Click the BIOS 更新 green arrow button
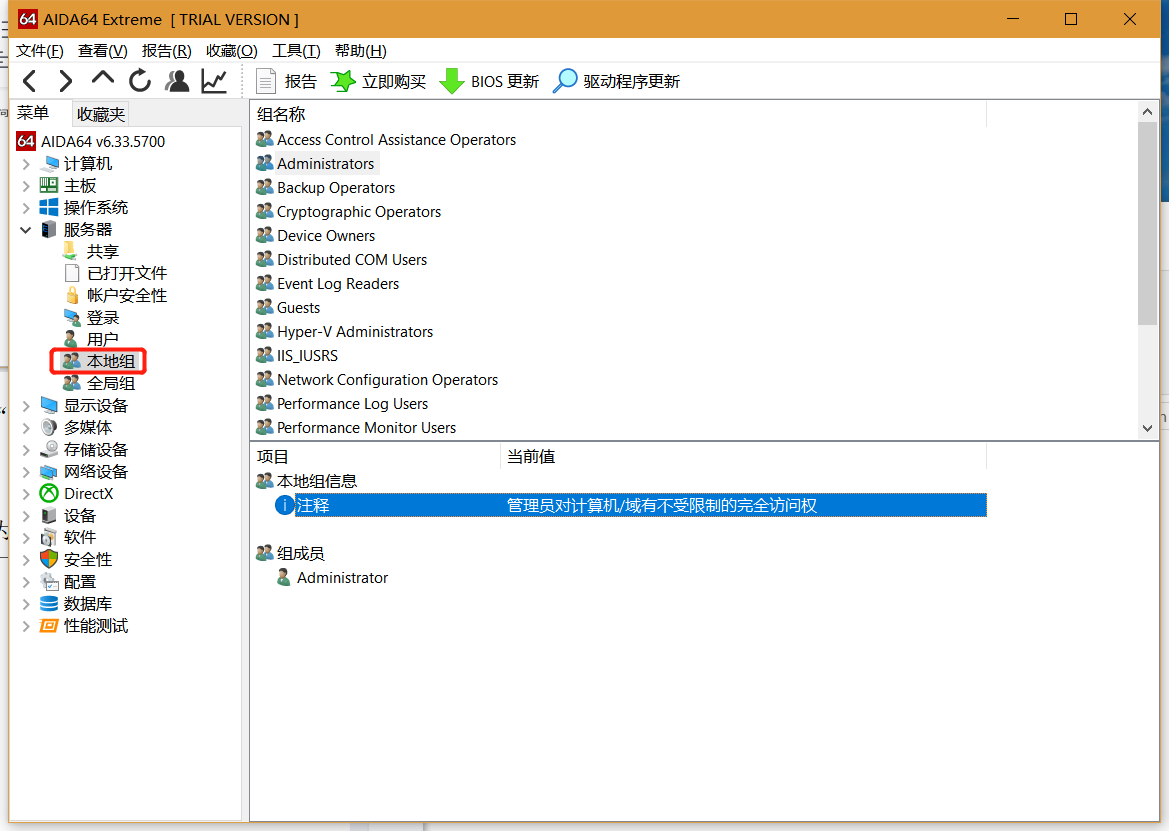This screenshot has width=1169, height=831. 490,81
